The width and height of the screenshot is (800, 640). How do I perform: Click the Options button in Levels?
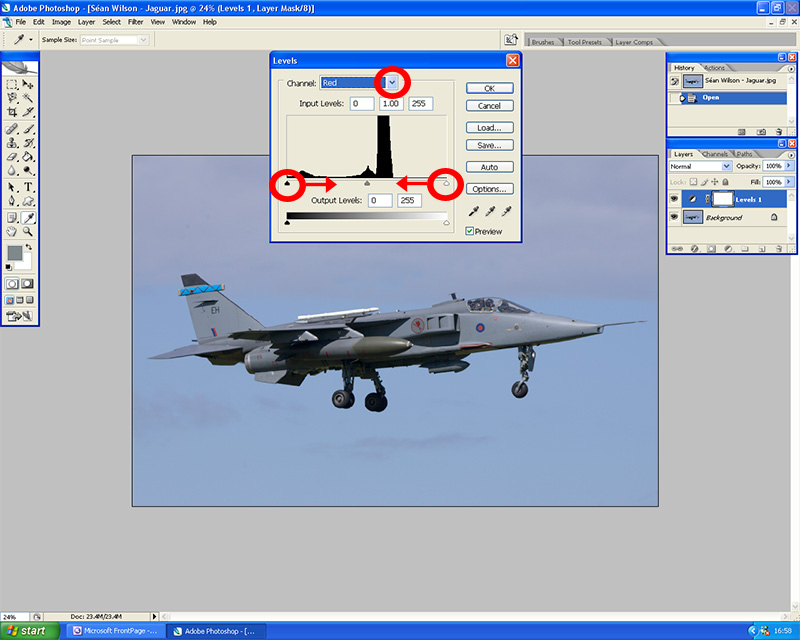(489, 189)
